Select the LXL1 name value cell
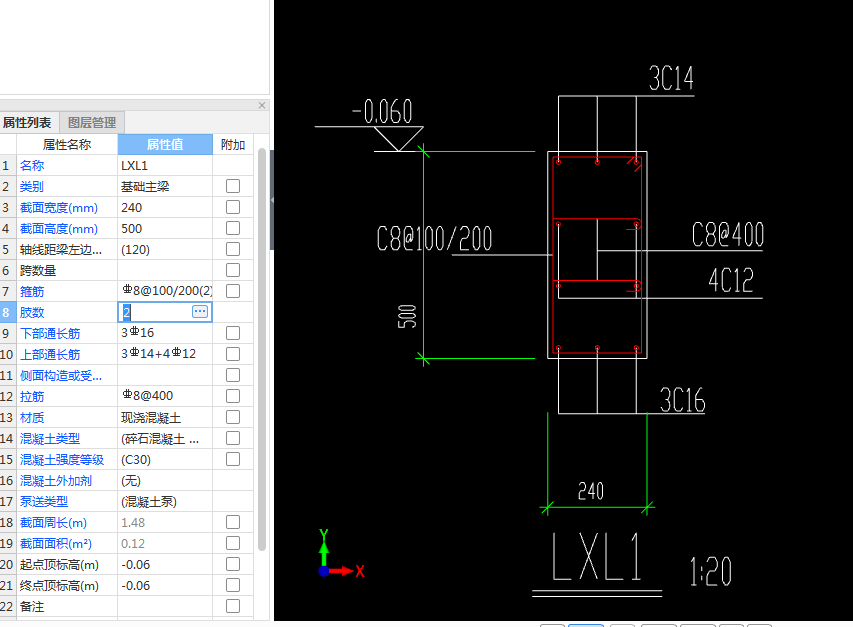 [165, 165]
